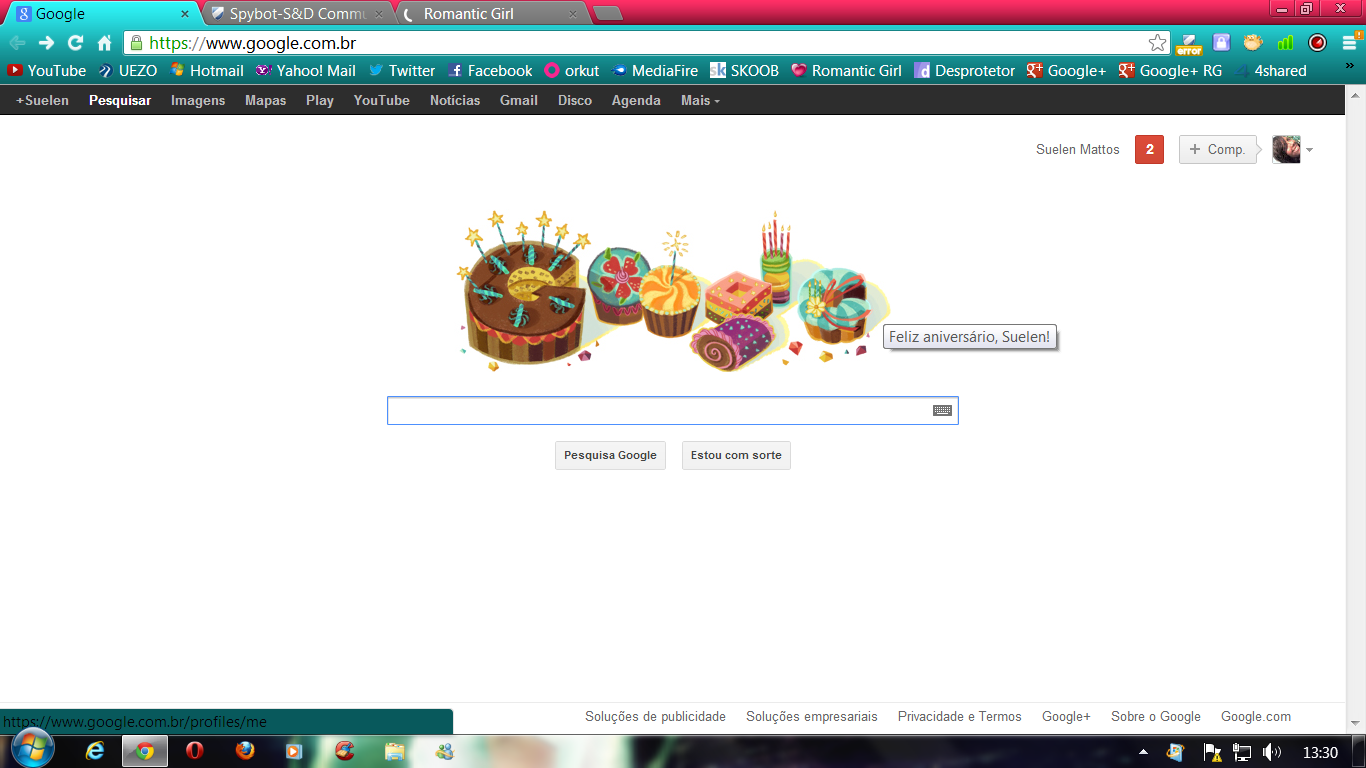Click the Pesquisa Google button

610,455
